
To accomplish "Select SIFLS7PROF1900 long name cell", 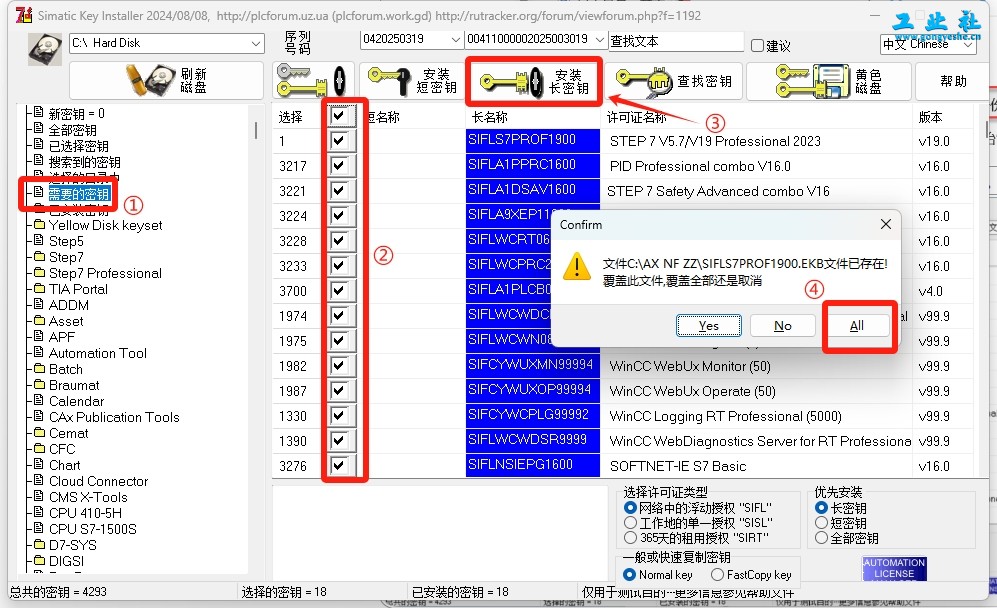I will (x=533, y=141).
